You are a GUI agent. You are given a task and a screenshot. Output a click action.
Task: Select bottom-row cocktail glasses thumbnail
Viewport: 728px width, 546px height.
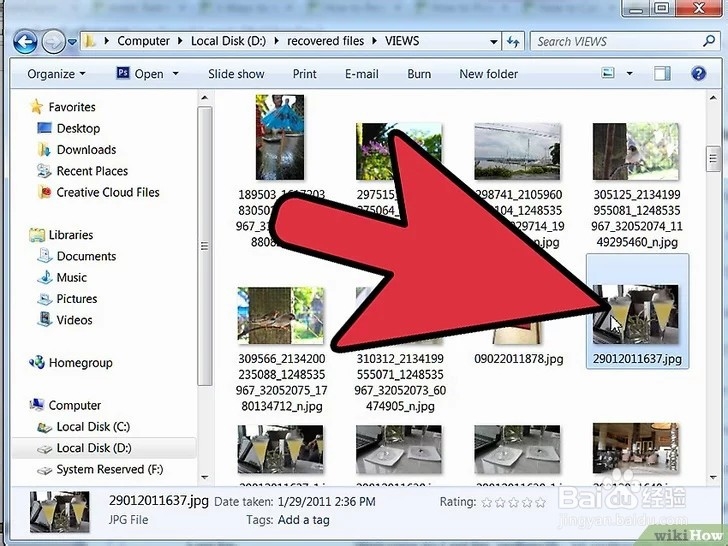point(280,449)
